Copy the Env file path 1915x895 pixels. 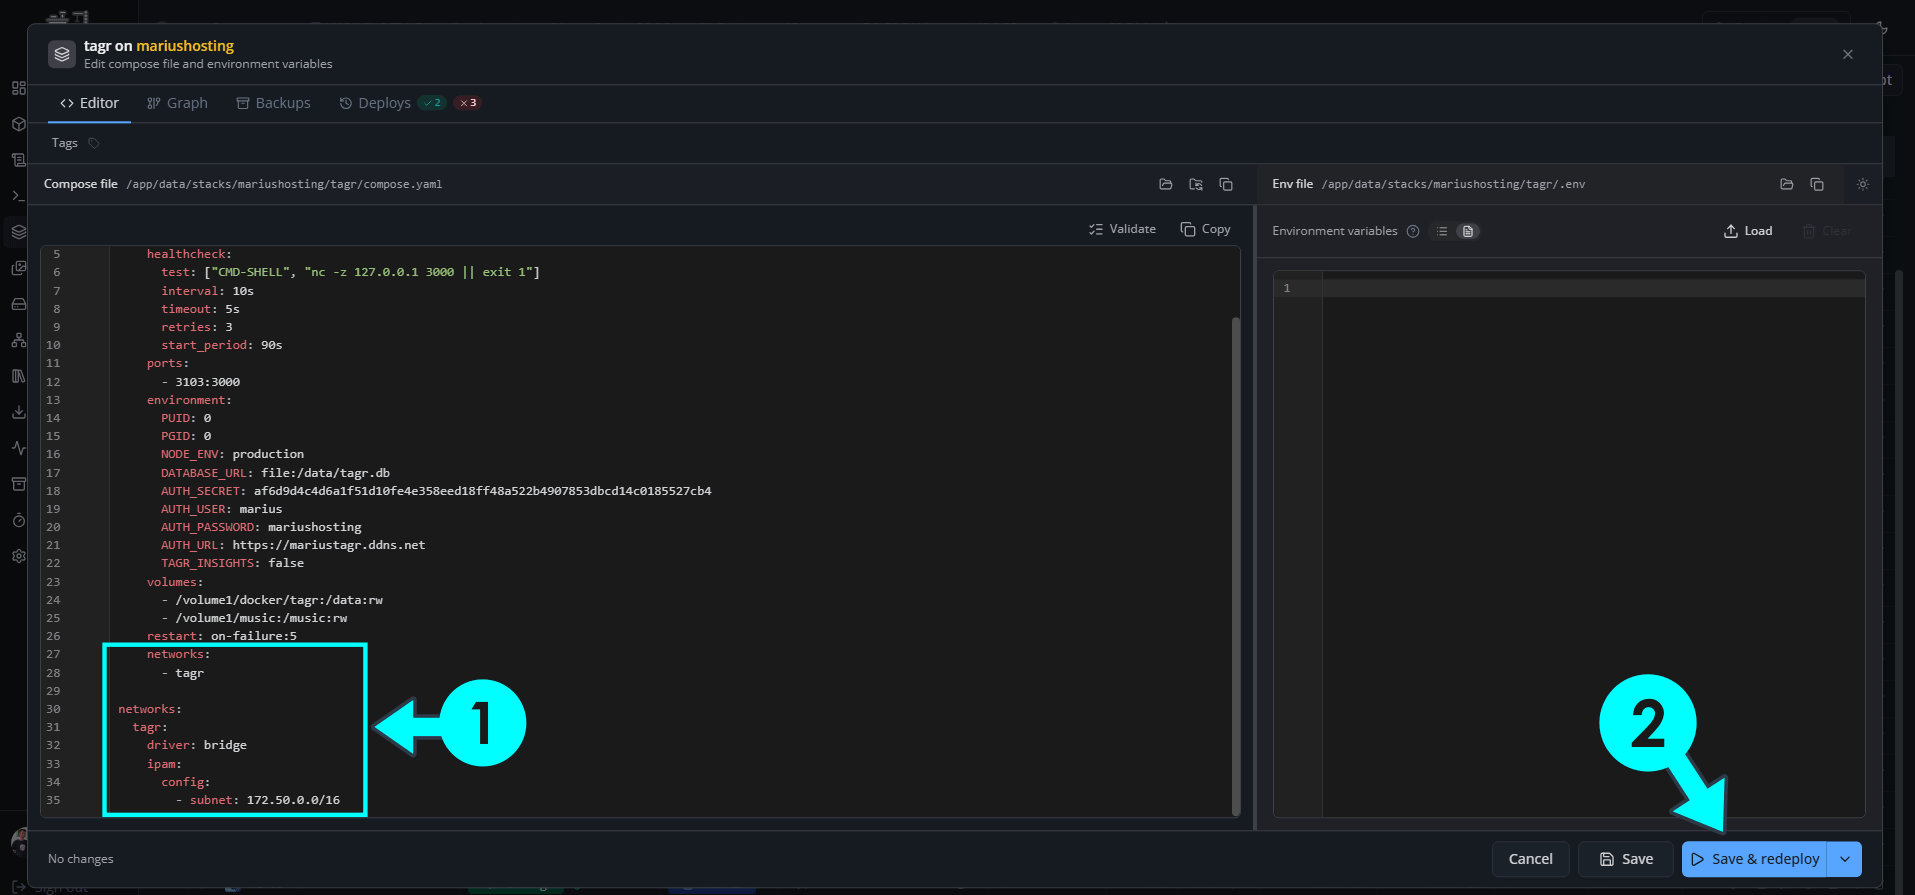click(x=1817, y=184)
